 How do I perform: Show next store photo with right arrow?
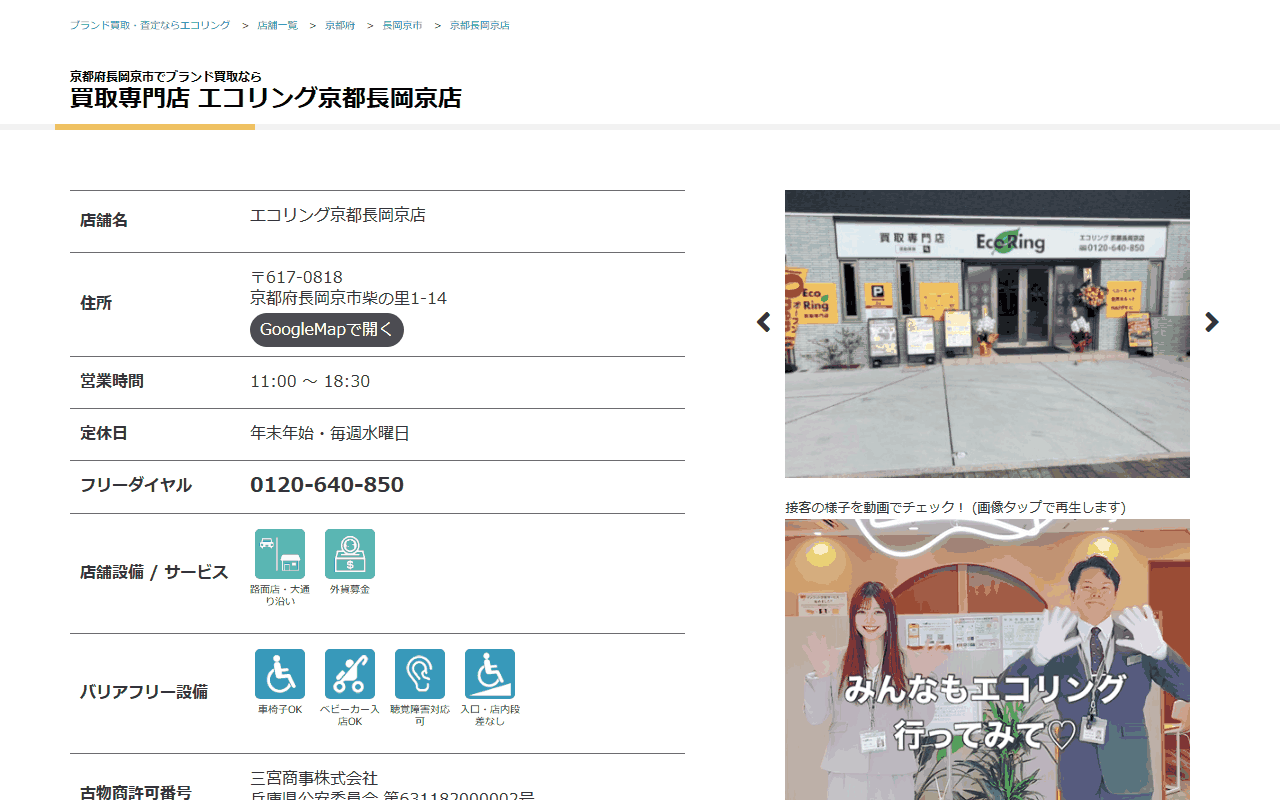[1212, 322]
